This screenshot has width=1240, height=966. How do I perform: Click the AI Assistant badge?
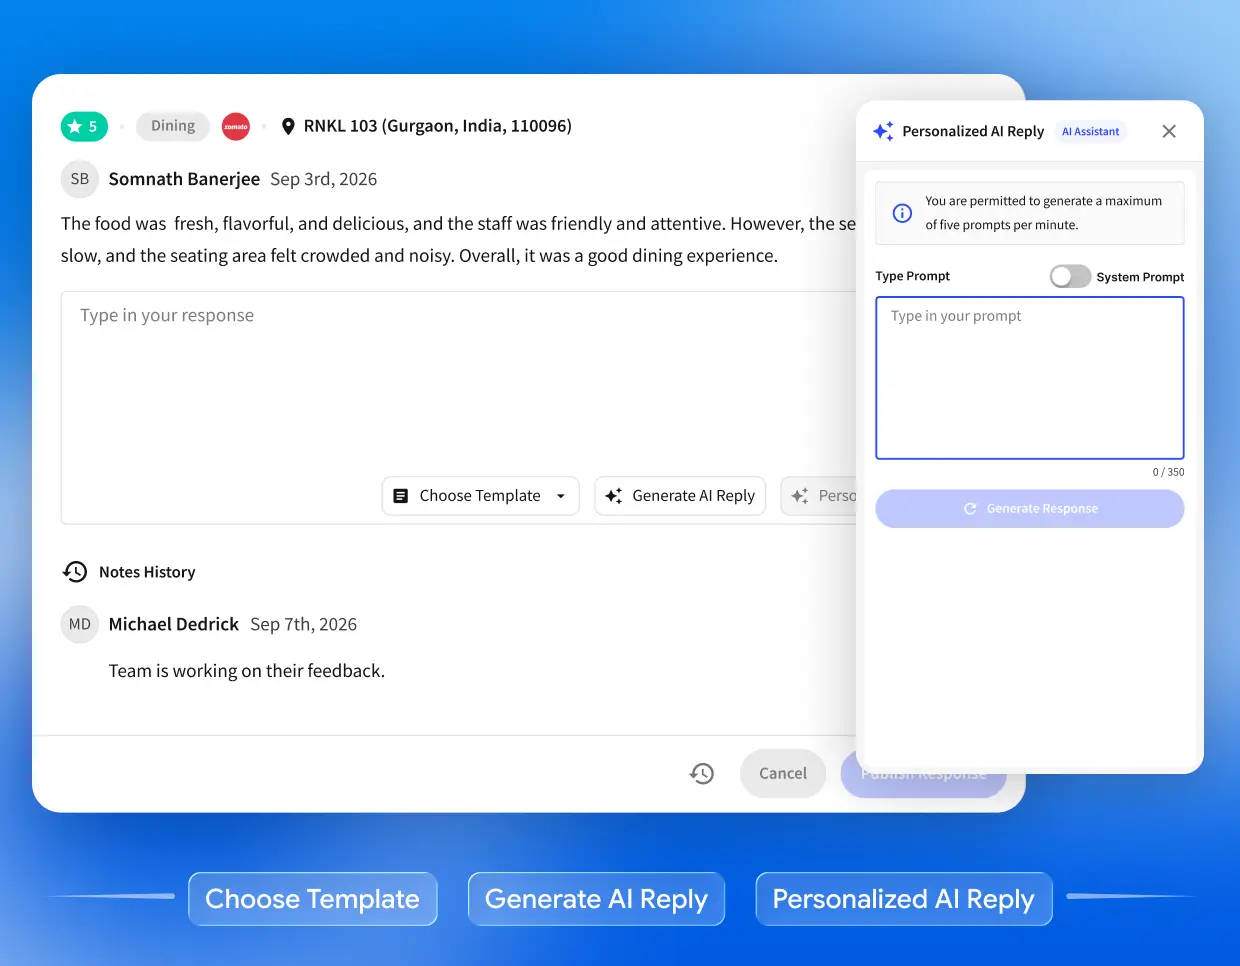[1091, 132]
